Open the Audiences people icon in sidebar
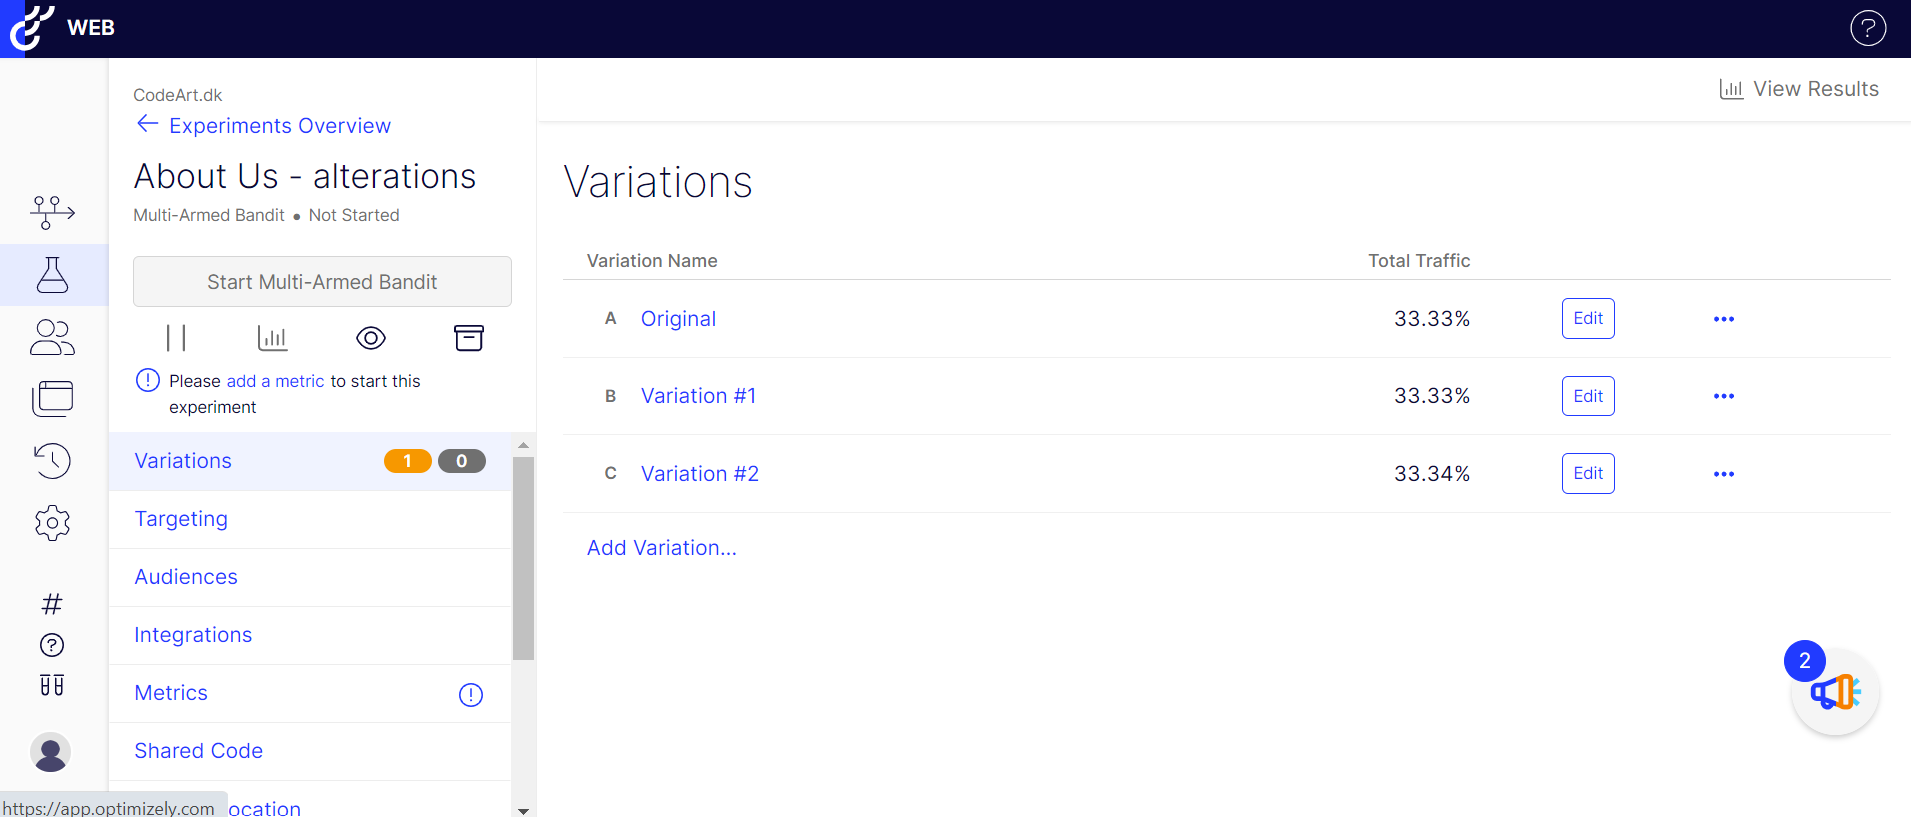 pyautogui.click(x=53, y=337)
